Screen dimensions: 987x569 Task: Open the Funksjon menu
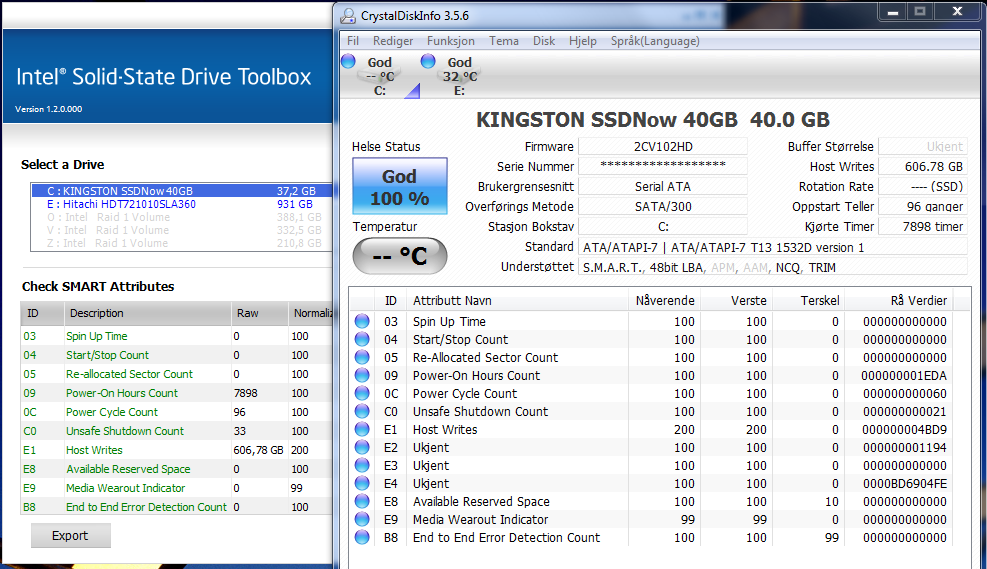pyautogui.click(x=451, y=41)
